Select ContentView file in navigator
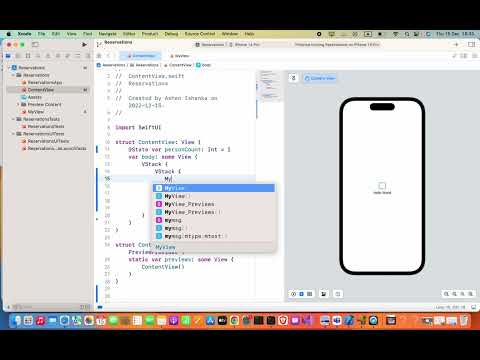The height and width of the screenshot is (360, 480). [47, 90]
